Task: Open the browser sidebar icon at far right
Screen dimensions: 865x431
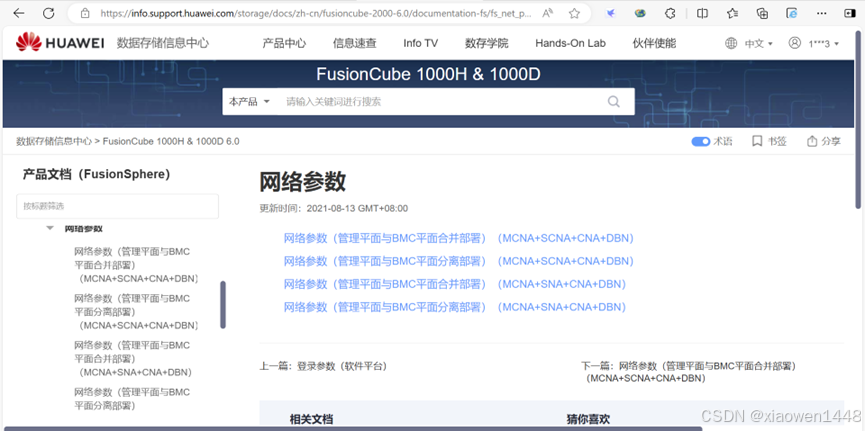Action: tap(850, 13)
